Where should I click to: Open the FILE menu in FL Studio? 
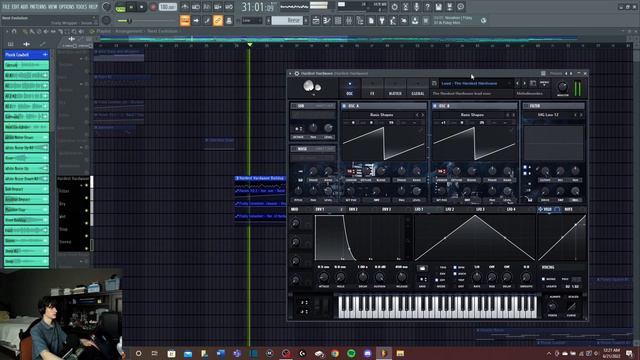(6, 7)
